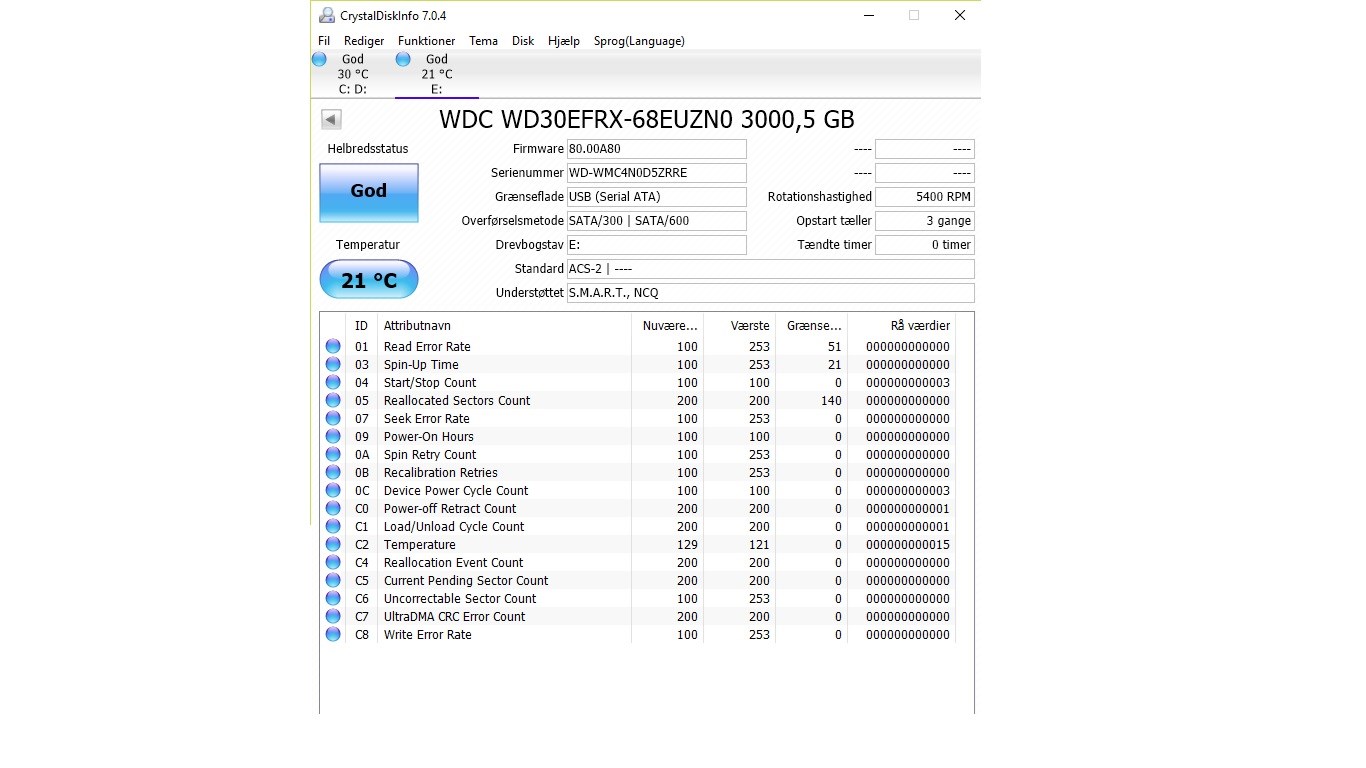Click status orb for Power-On Hours row
Image resolution: width=1366 pixels, height=768 pixels.
click(x=333, y=436)
